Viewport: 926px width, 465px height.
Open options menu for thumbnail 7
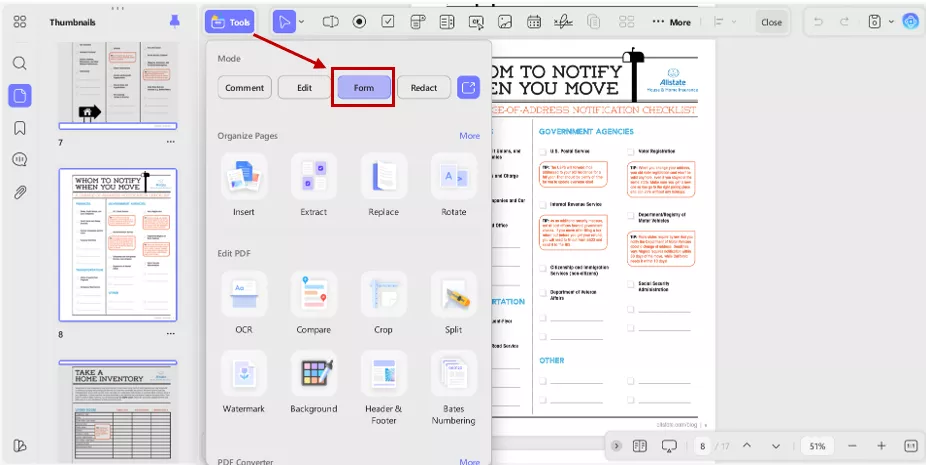171,142
